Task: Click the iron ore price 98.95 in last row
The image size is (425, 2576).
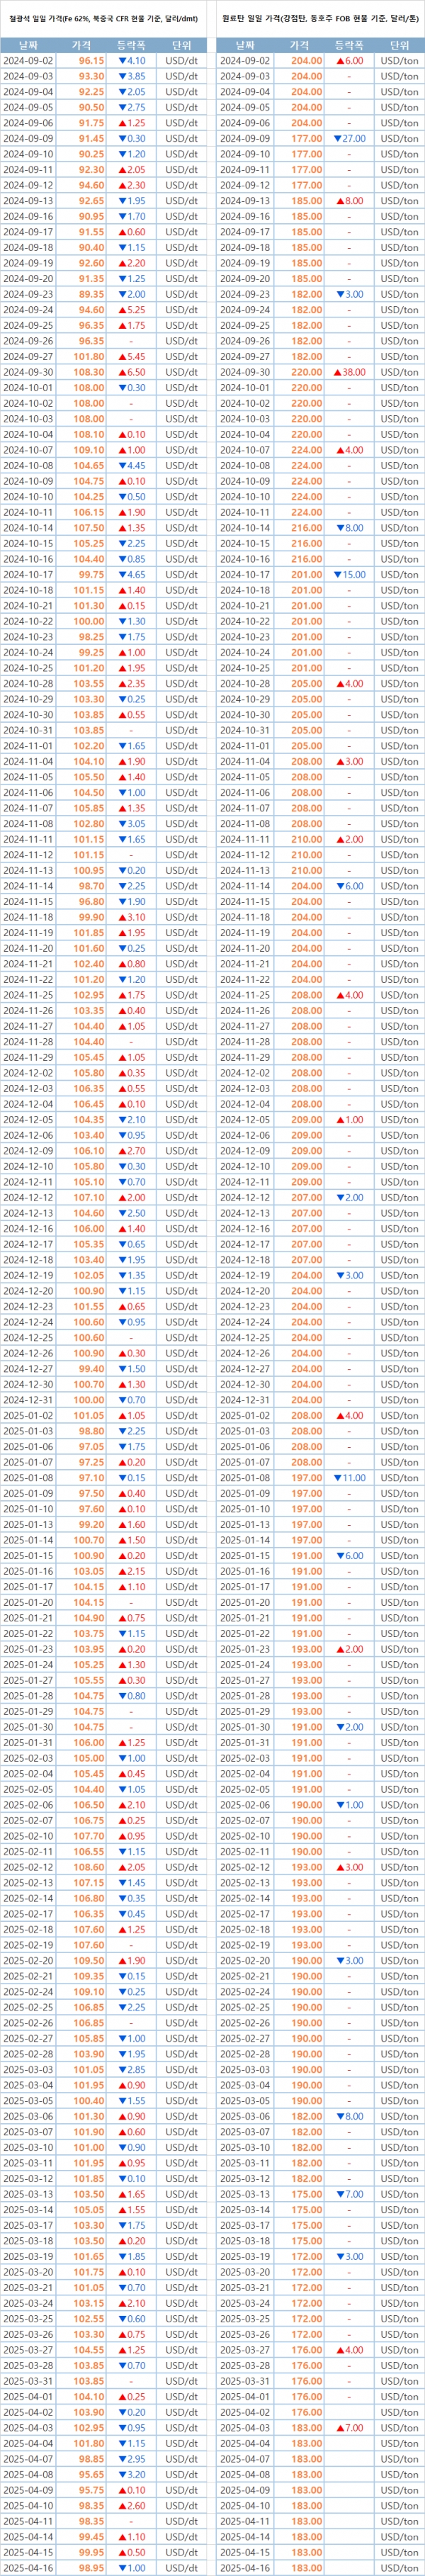Action: coord(91,2567)
